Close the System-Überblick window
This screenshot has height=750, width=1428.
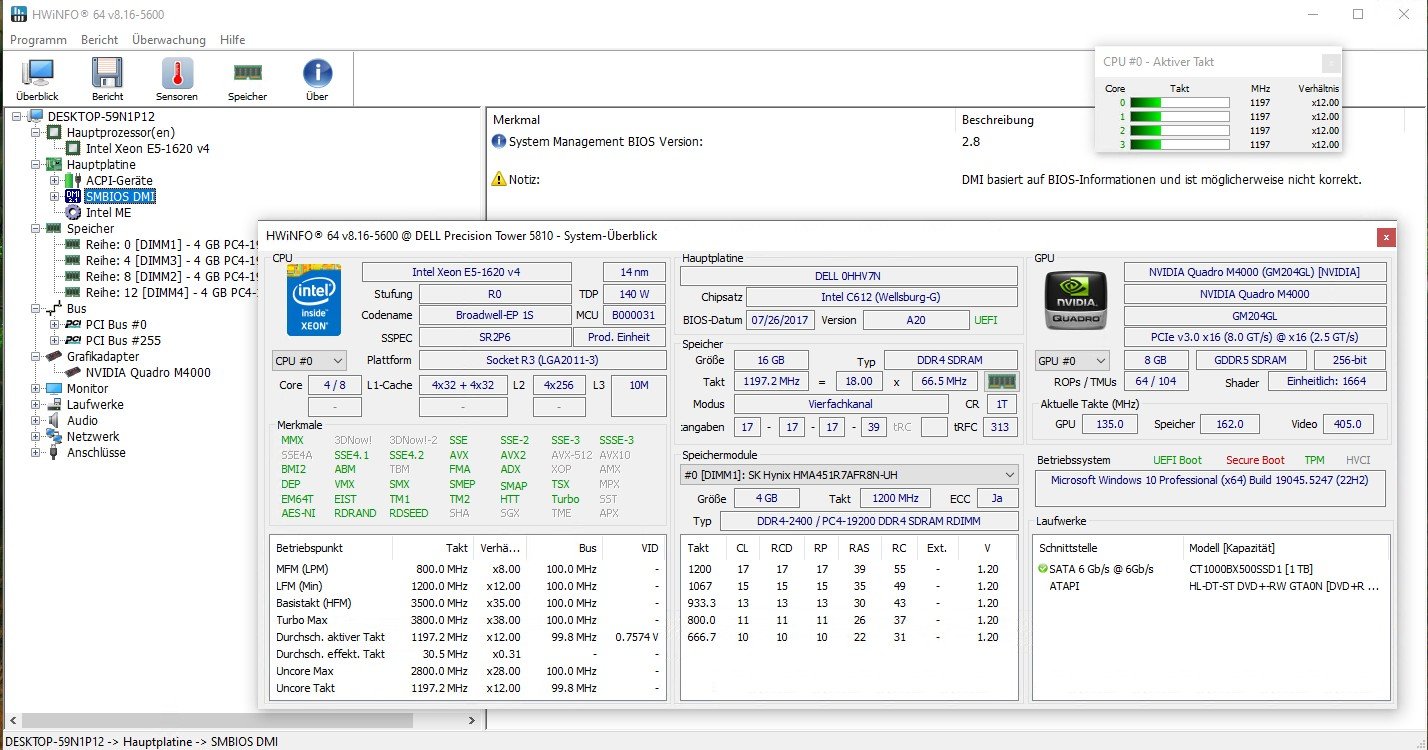click(x=1385, y=237)
